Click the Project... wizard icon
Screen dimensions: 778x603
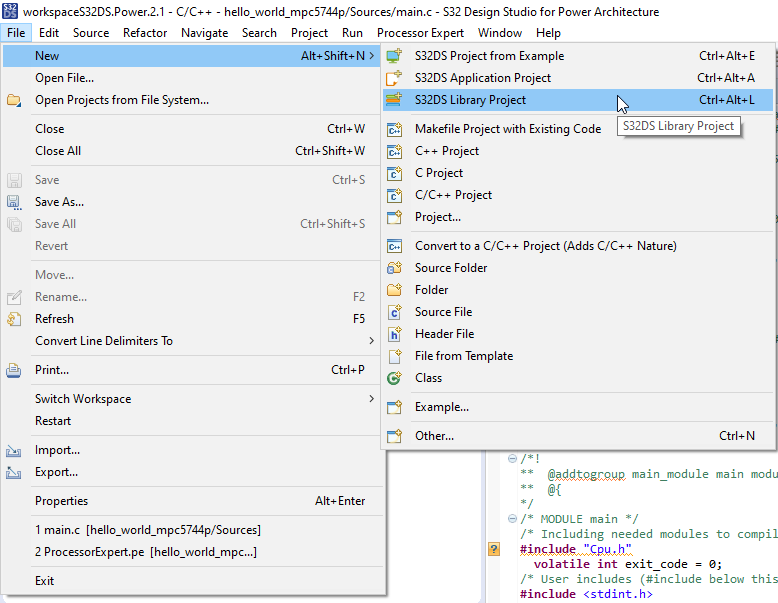(x=394, y=217)
